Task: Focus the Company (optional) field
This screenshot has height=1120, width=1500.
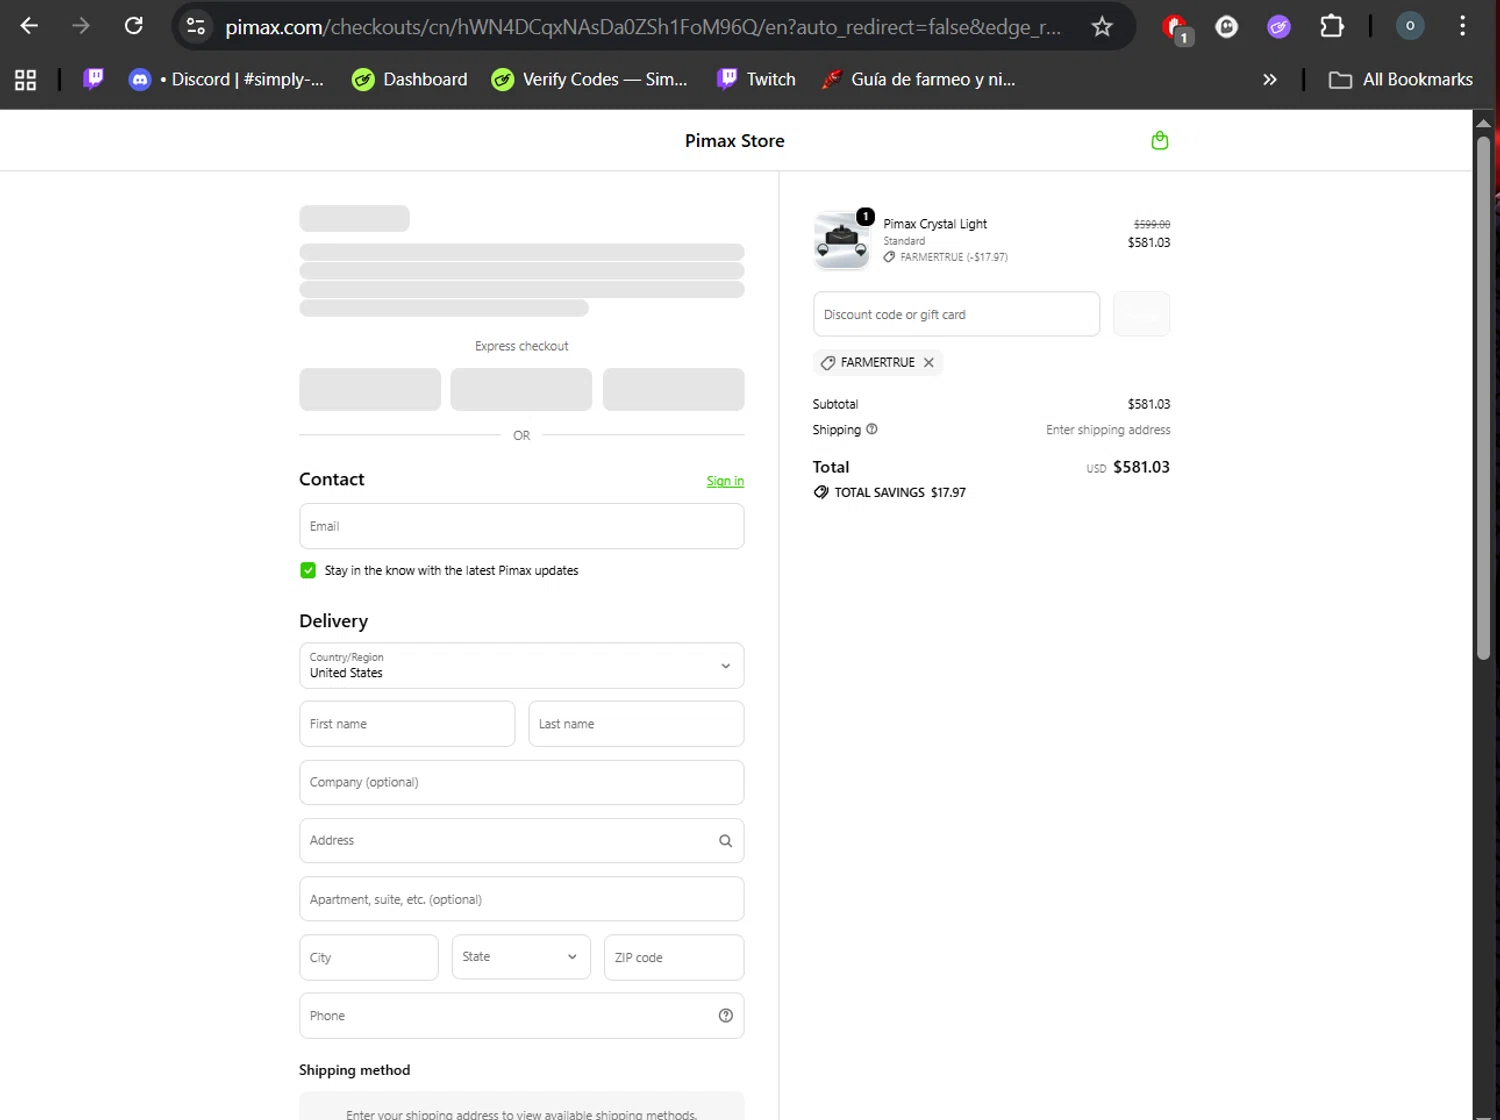Action: (522, 782)
